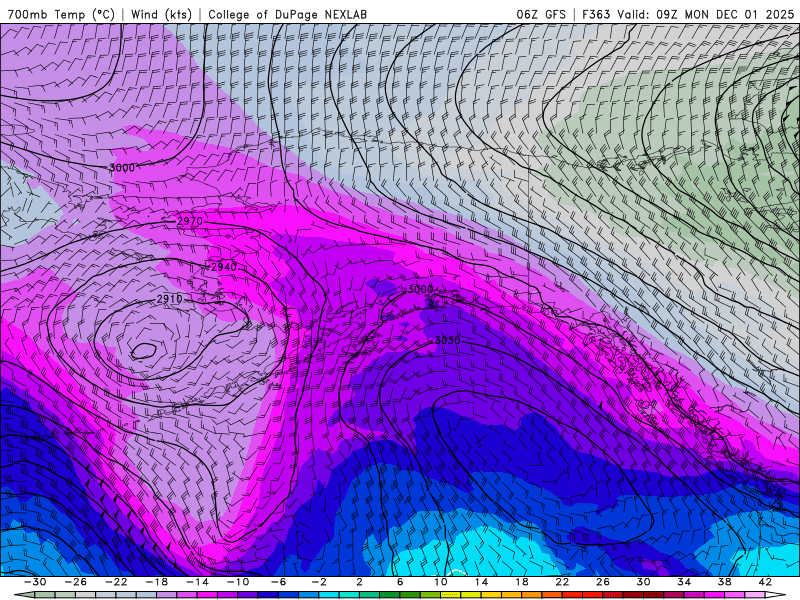Click the 2940 height contour label
This screenshot has width=800, height=600.
pos(224,267)
